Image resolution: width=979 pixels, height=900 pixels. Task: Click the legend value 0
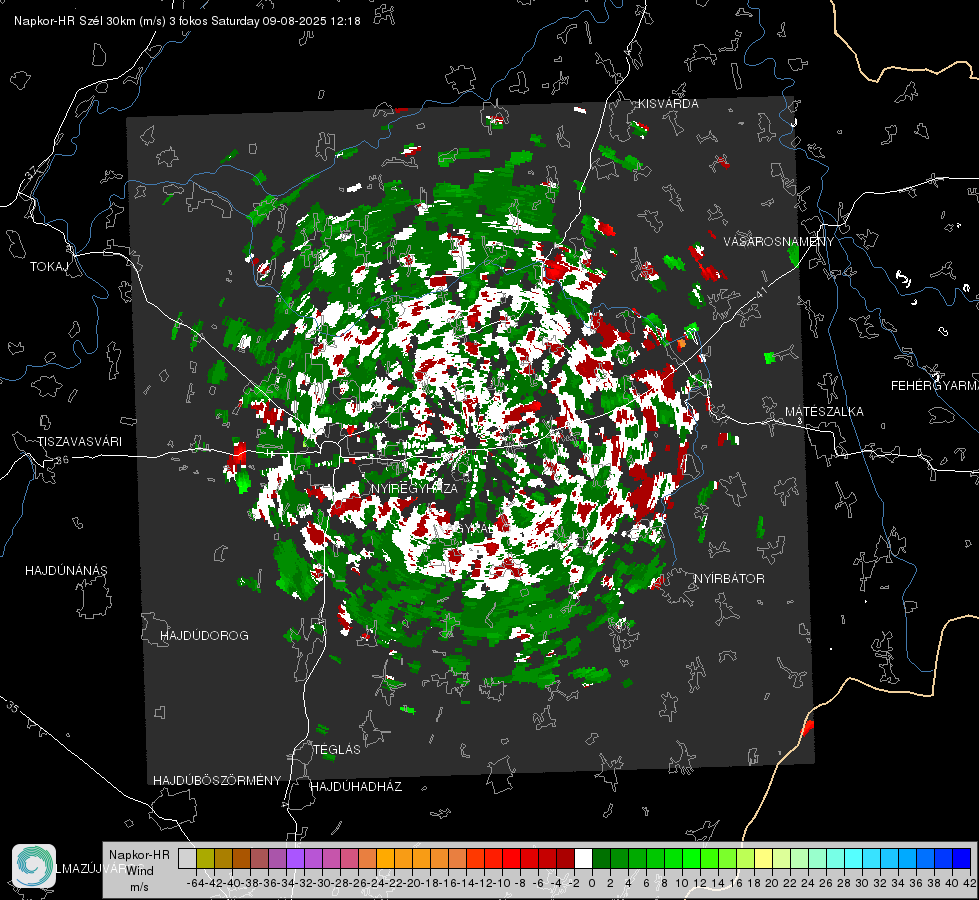coord(592,883)
